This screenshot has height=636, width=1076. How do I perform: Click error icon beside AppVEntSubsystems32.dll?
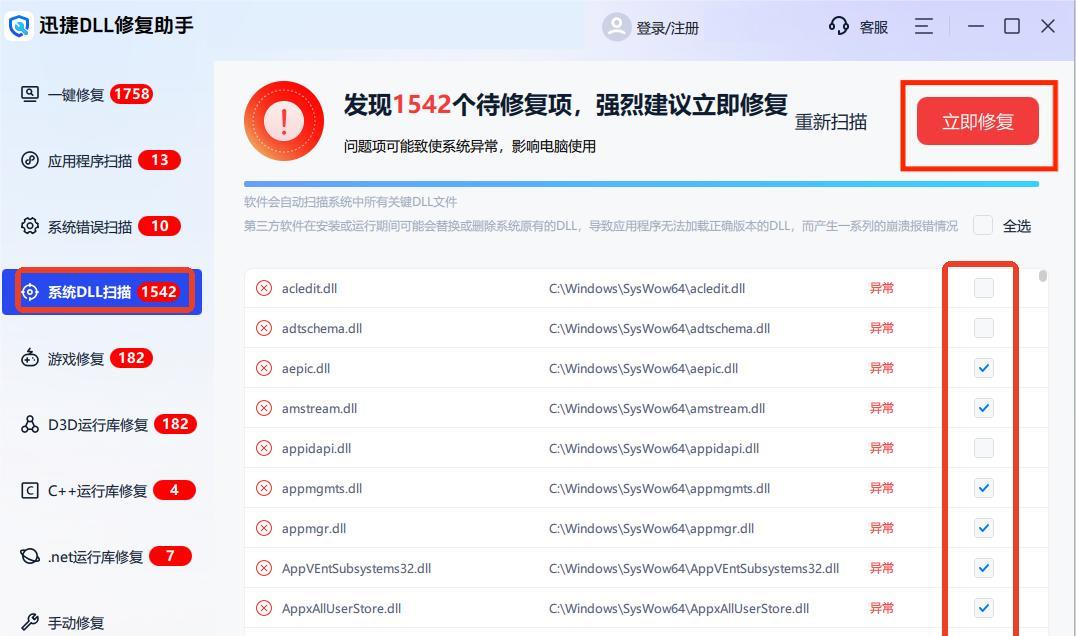tap(264, 568)
